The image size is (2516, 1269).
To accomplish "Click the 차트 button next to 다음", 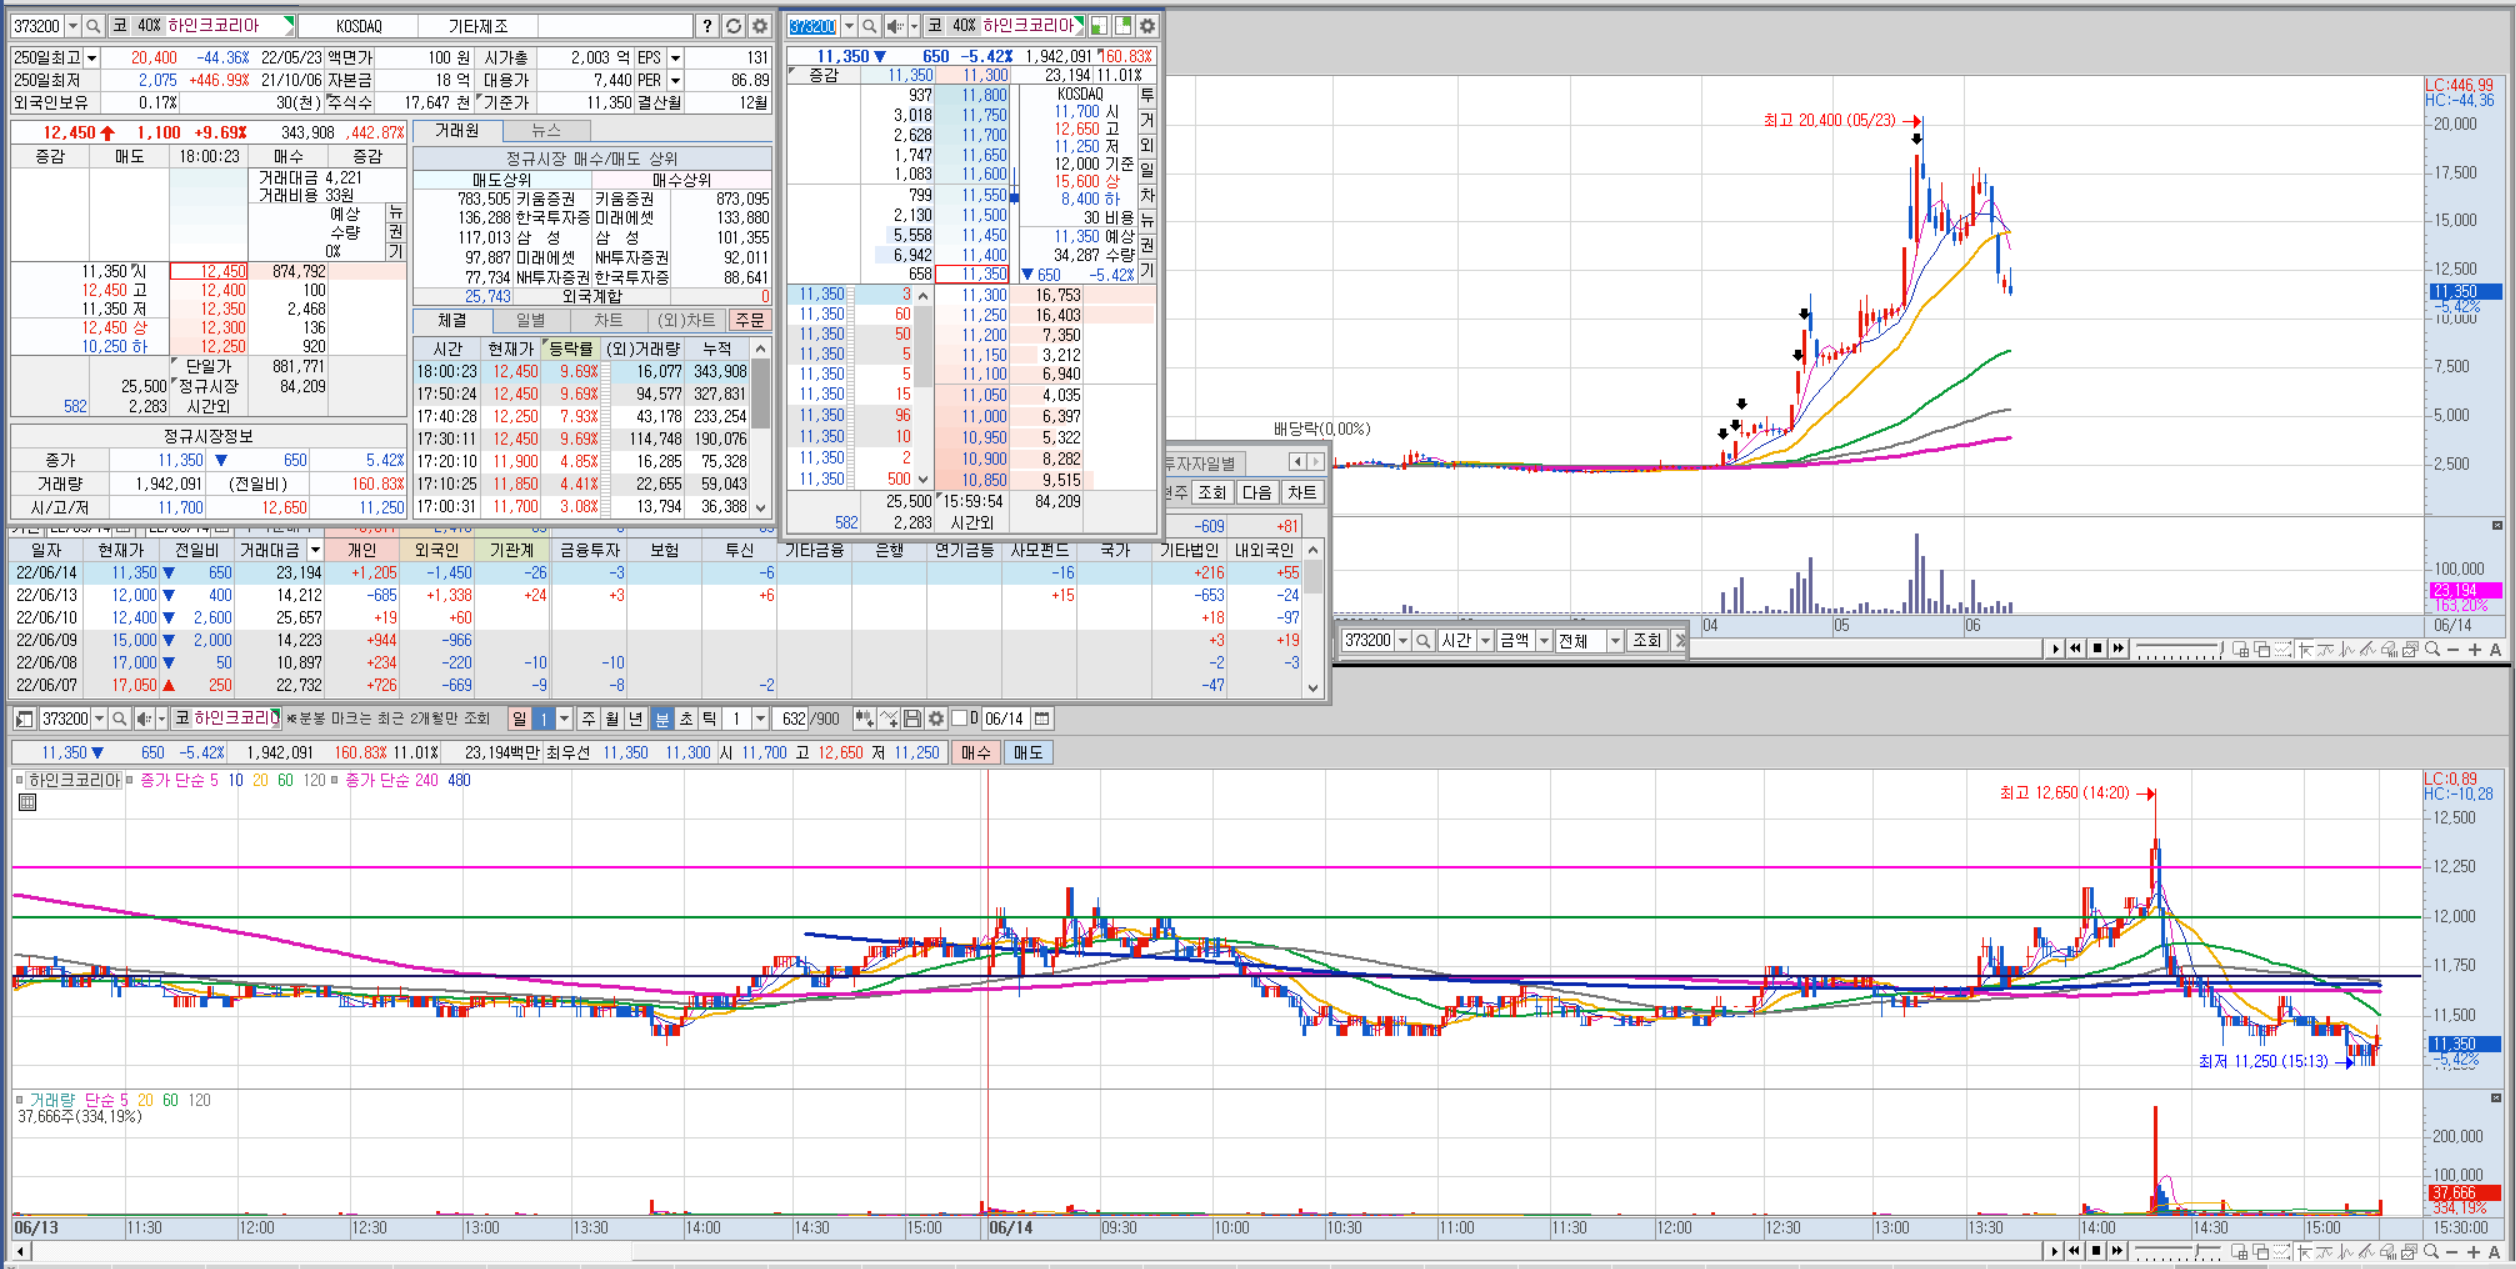I will coord(1302,492).
